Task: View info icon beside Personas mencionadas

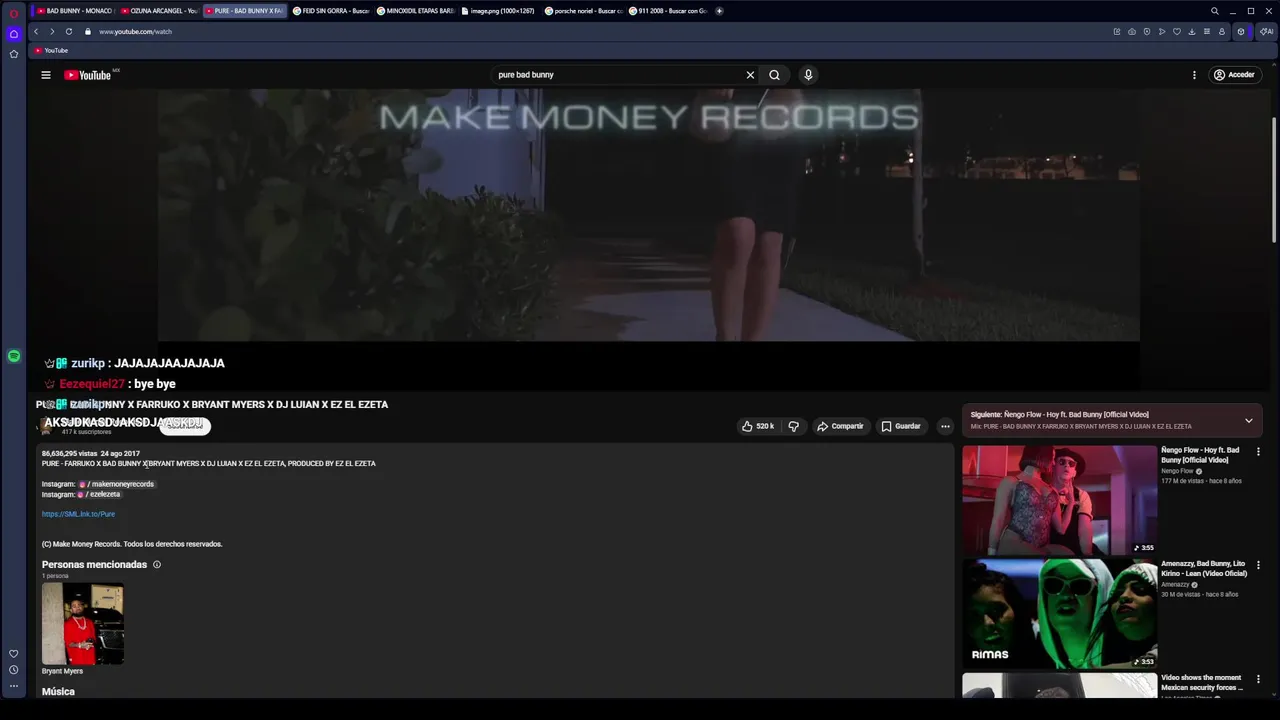Action: click(x=156, y=565)
